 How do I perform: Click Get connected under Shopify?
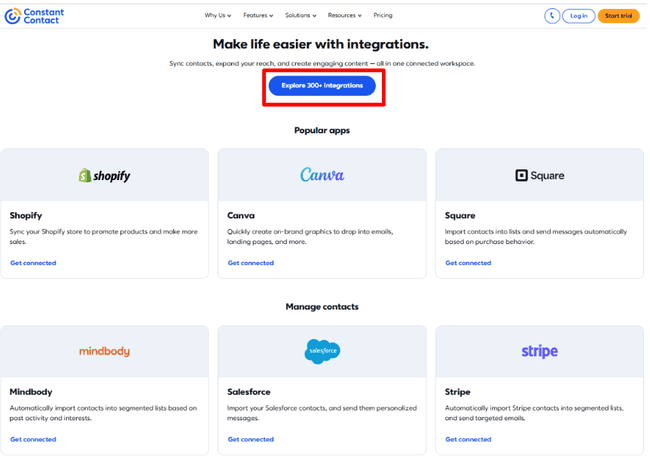[33, 264]
